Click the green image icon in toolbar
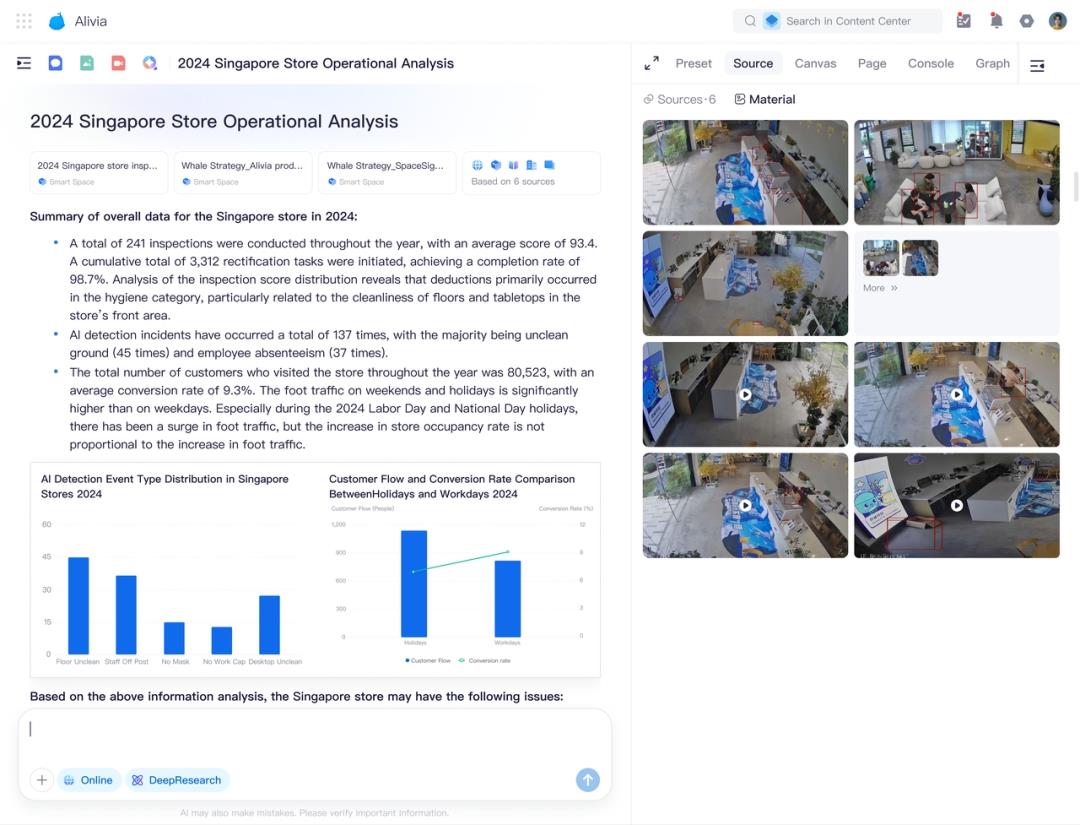 coord(87,63)
